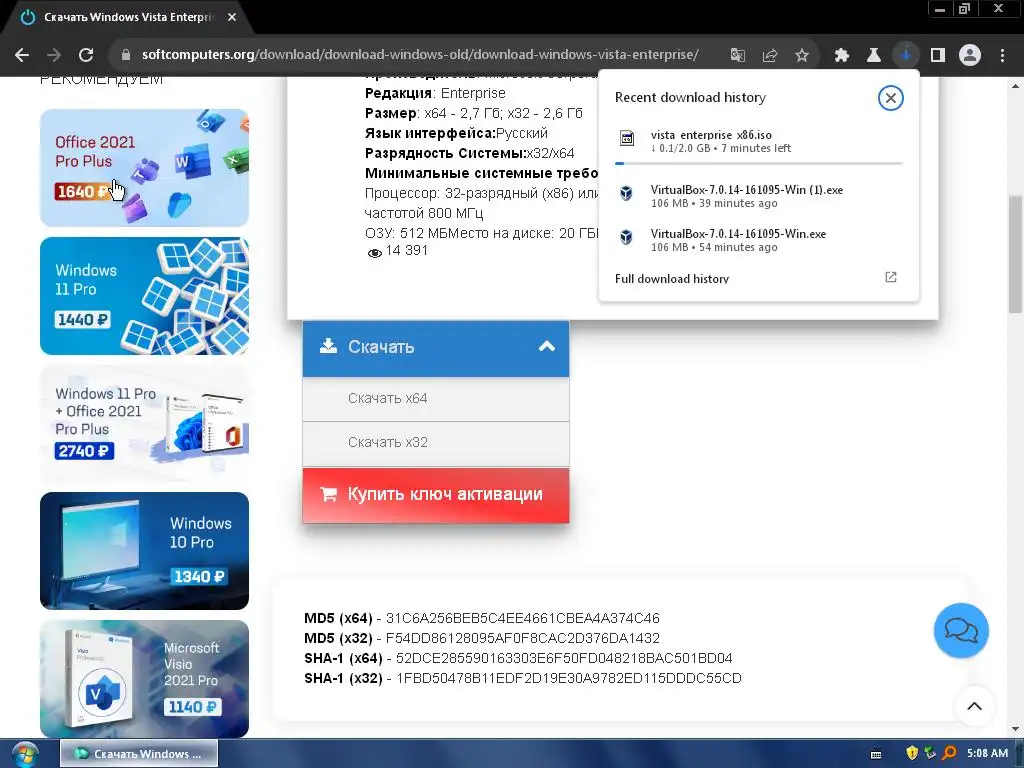Open Chrome Labs flask icon
This screenshot has height=768, width=1024.
tap(873, 55)
